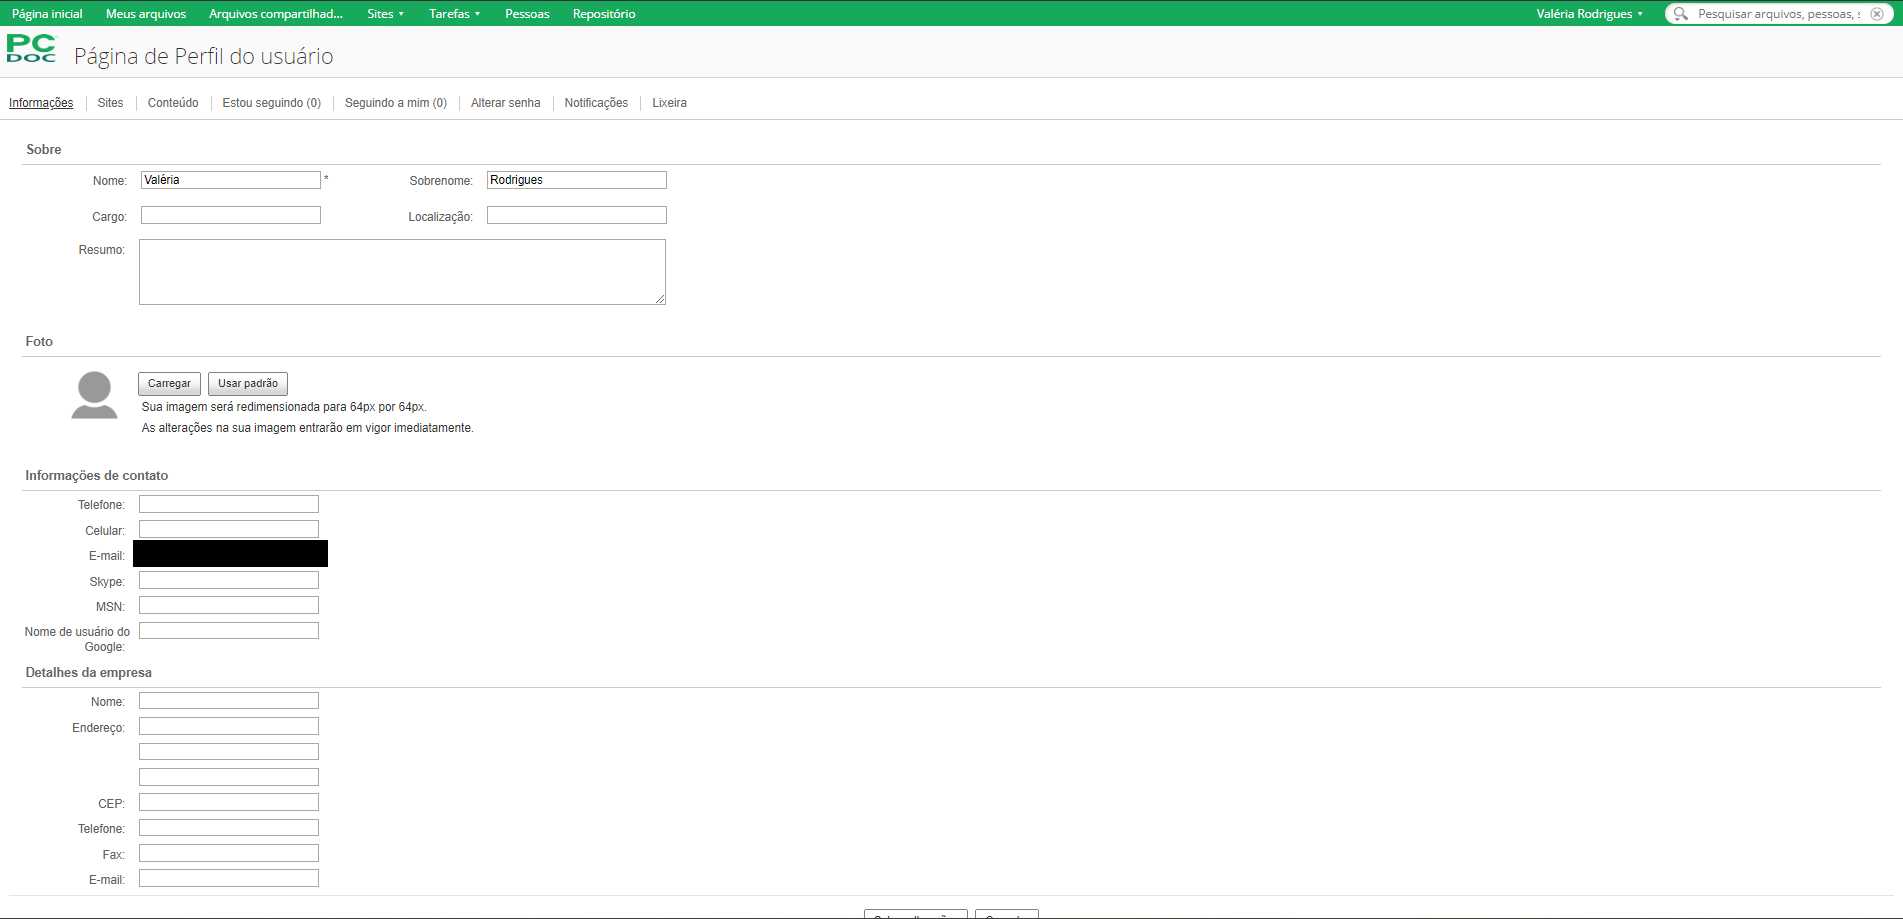
Task: Click the user avatar placeholder image
Action: coord(94,395)
